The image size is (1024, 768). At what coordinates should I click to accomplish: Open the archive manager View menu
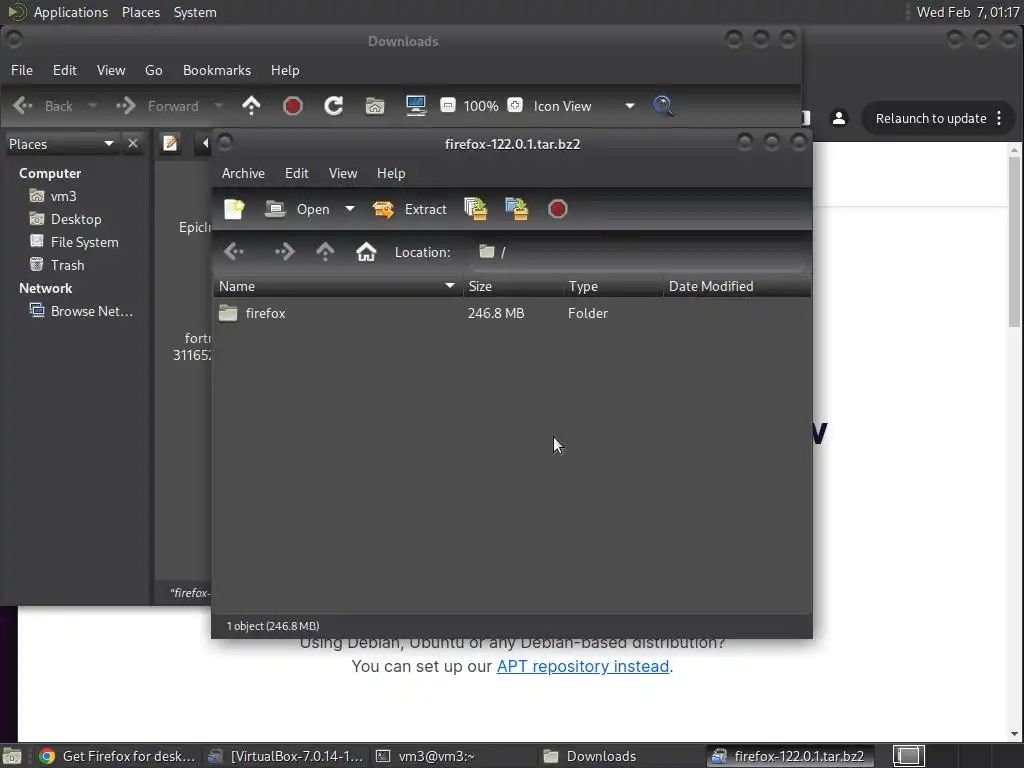343,173
